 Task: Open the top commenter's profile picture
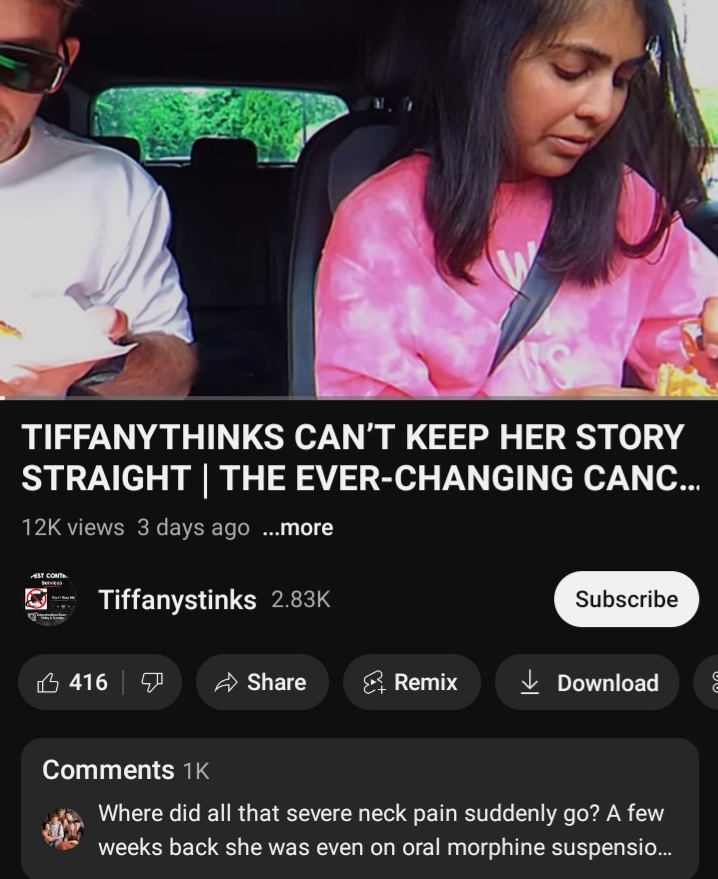(63, 829)
